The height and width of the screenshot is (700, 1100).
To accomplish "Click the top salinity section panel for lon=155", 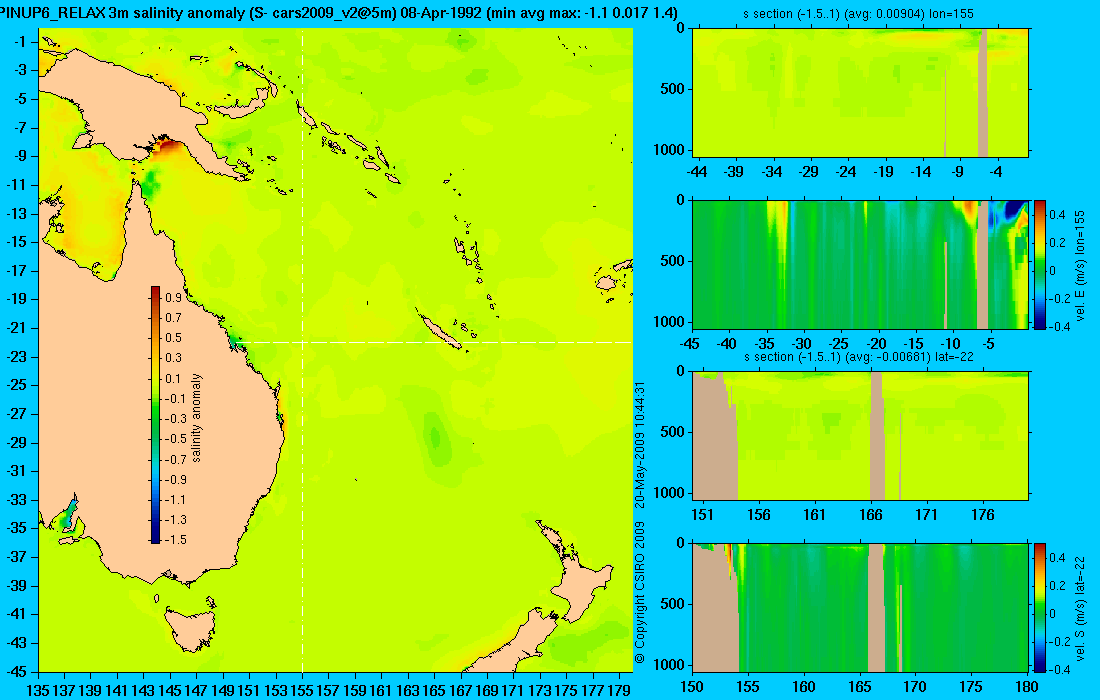I will click(860, 93).
